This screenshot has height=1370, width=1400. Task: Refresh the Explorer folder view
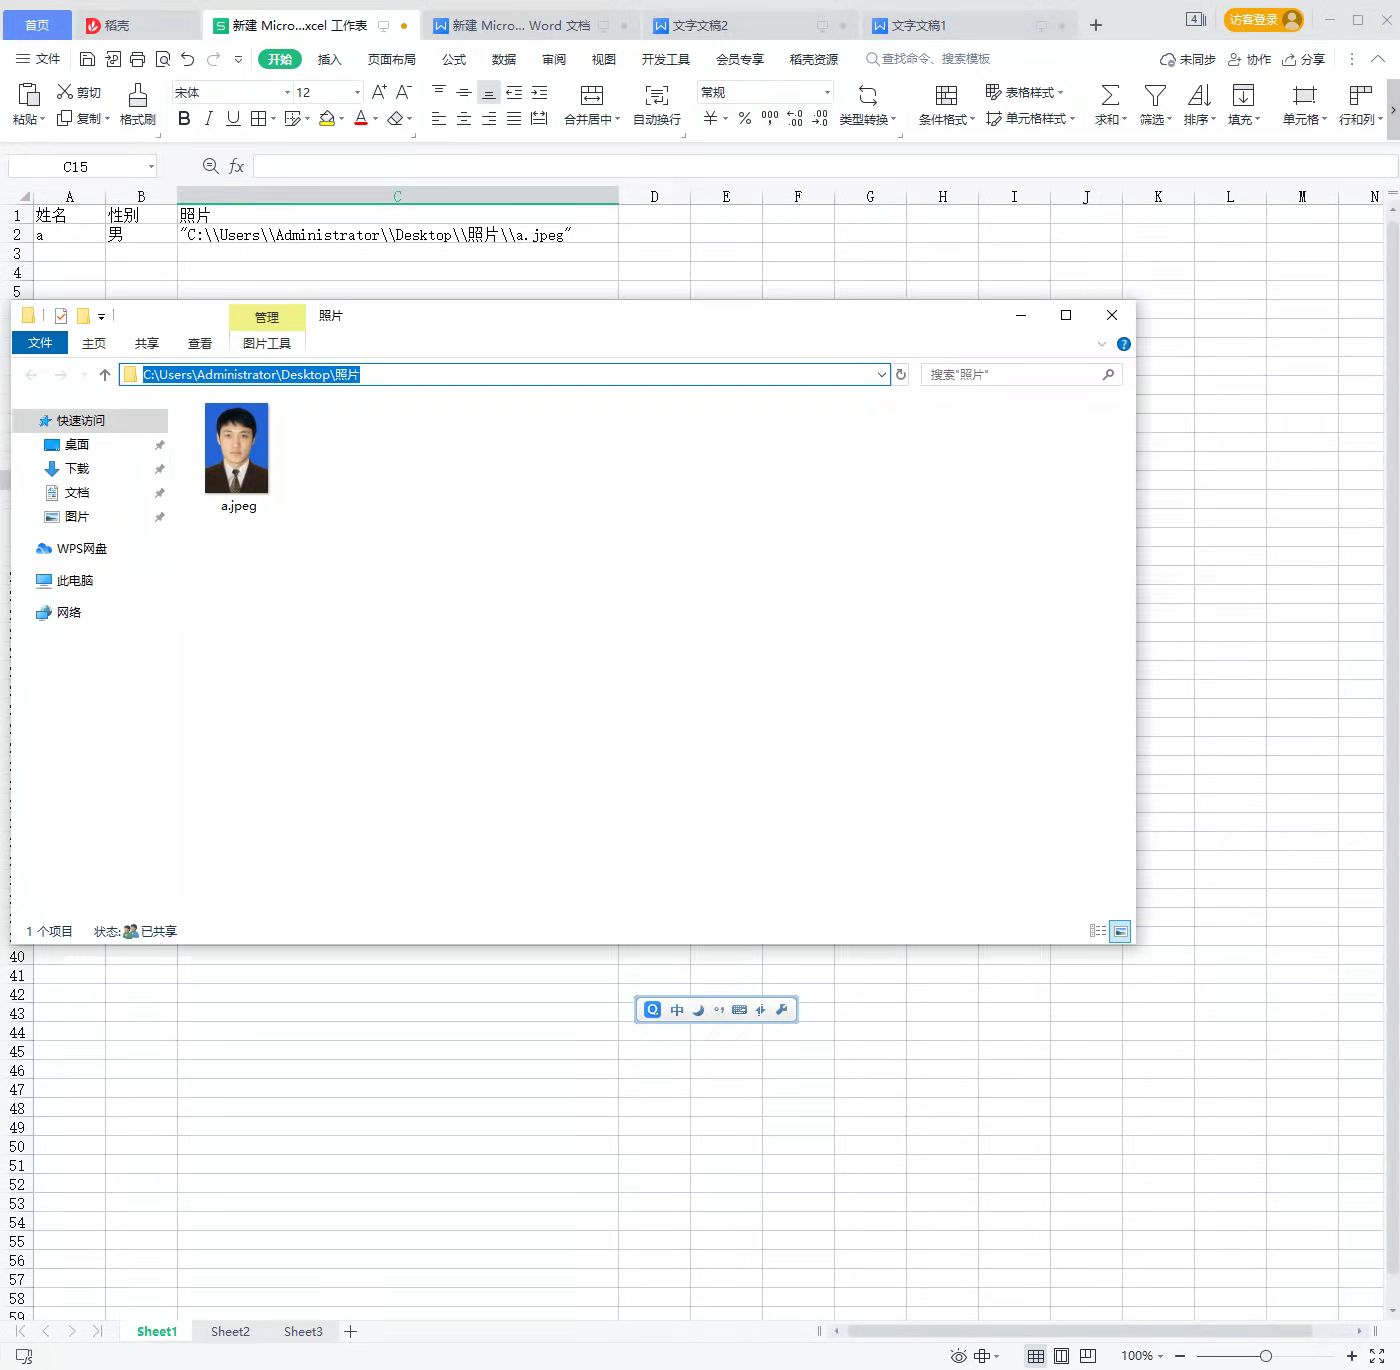click(x=901, y=374)
